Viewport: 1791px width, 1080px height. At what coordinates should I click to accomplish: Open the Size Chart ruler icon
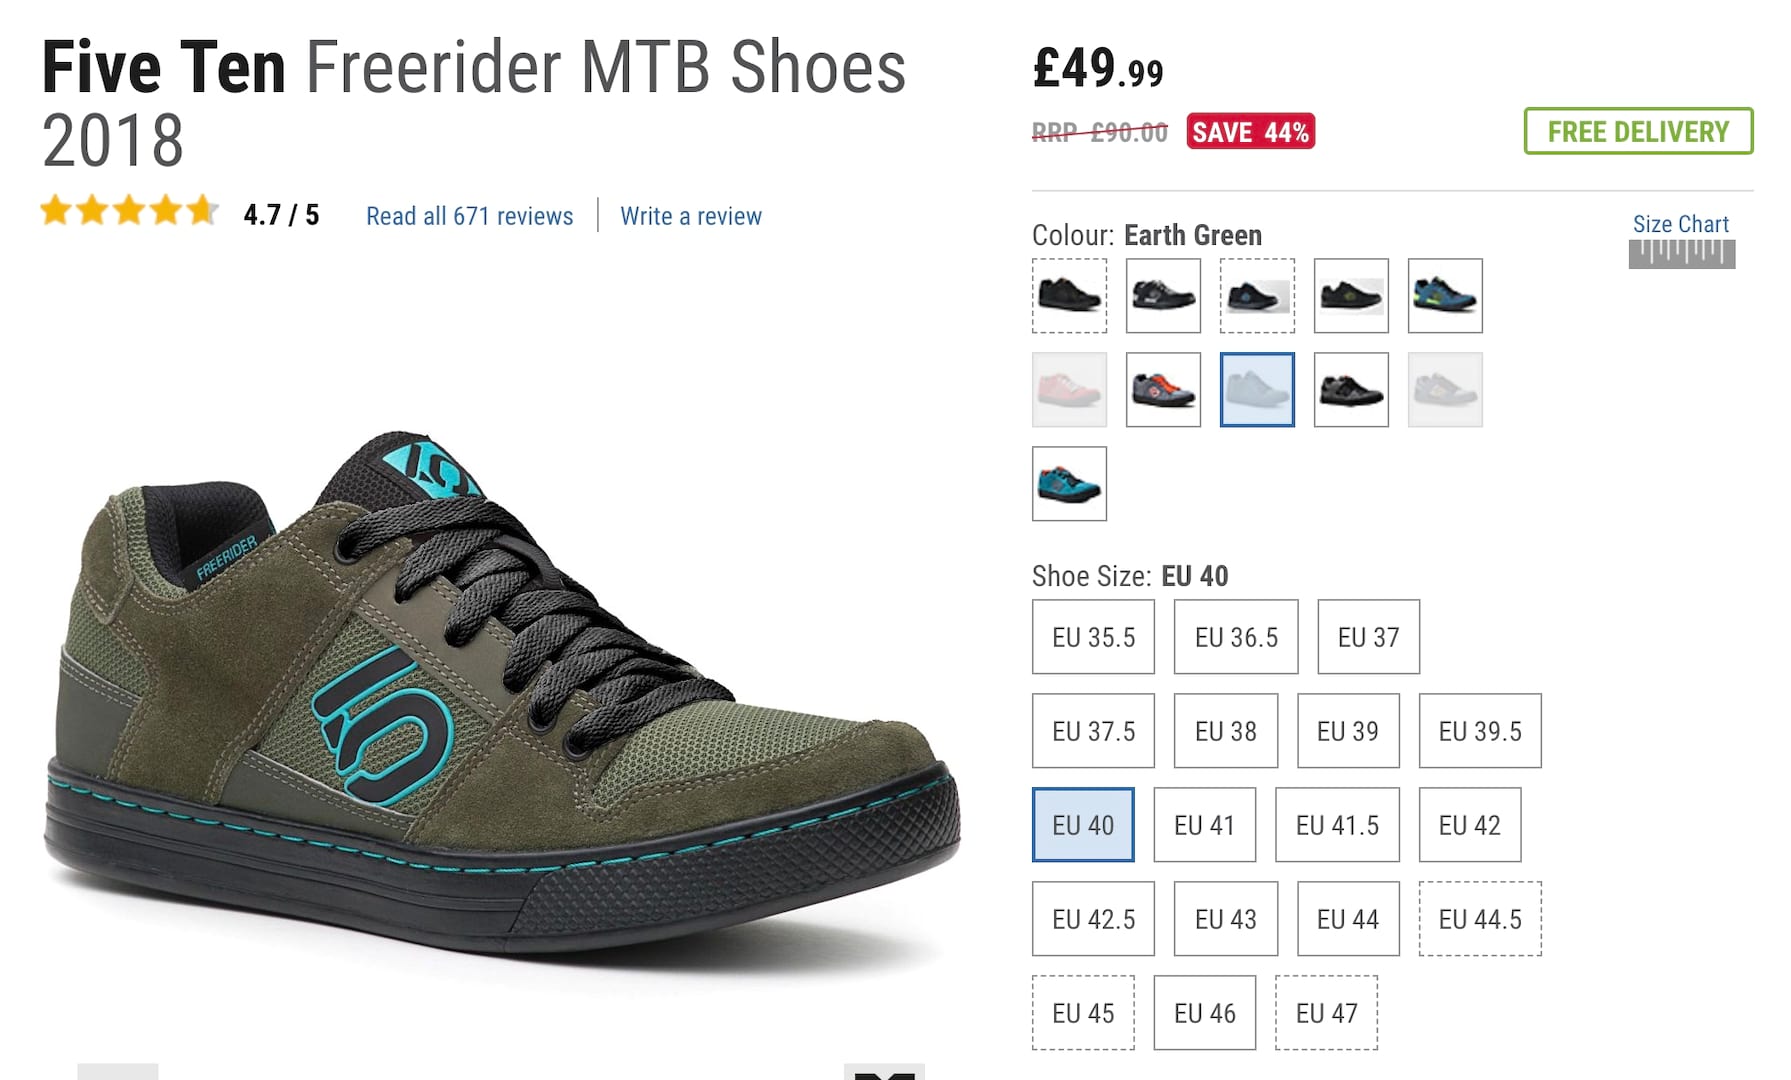(1681, 254)
